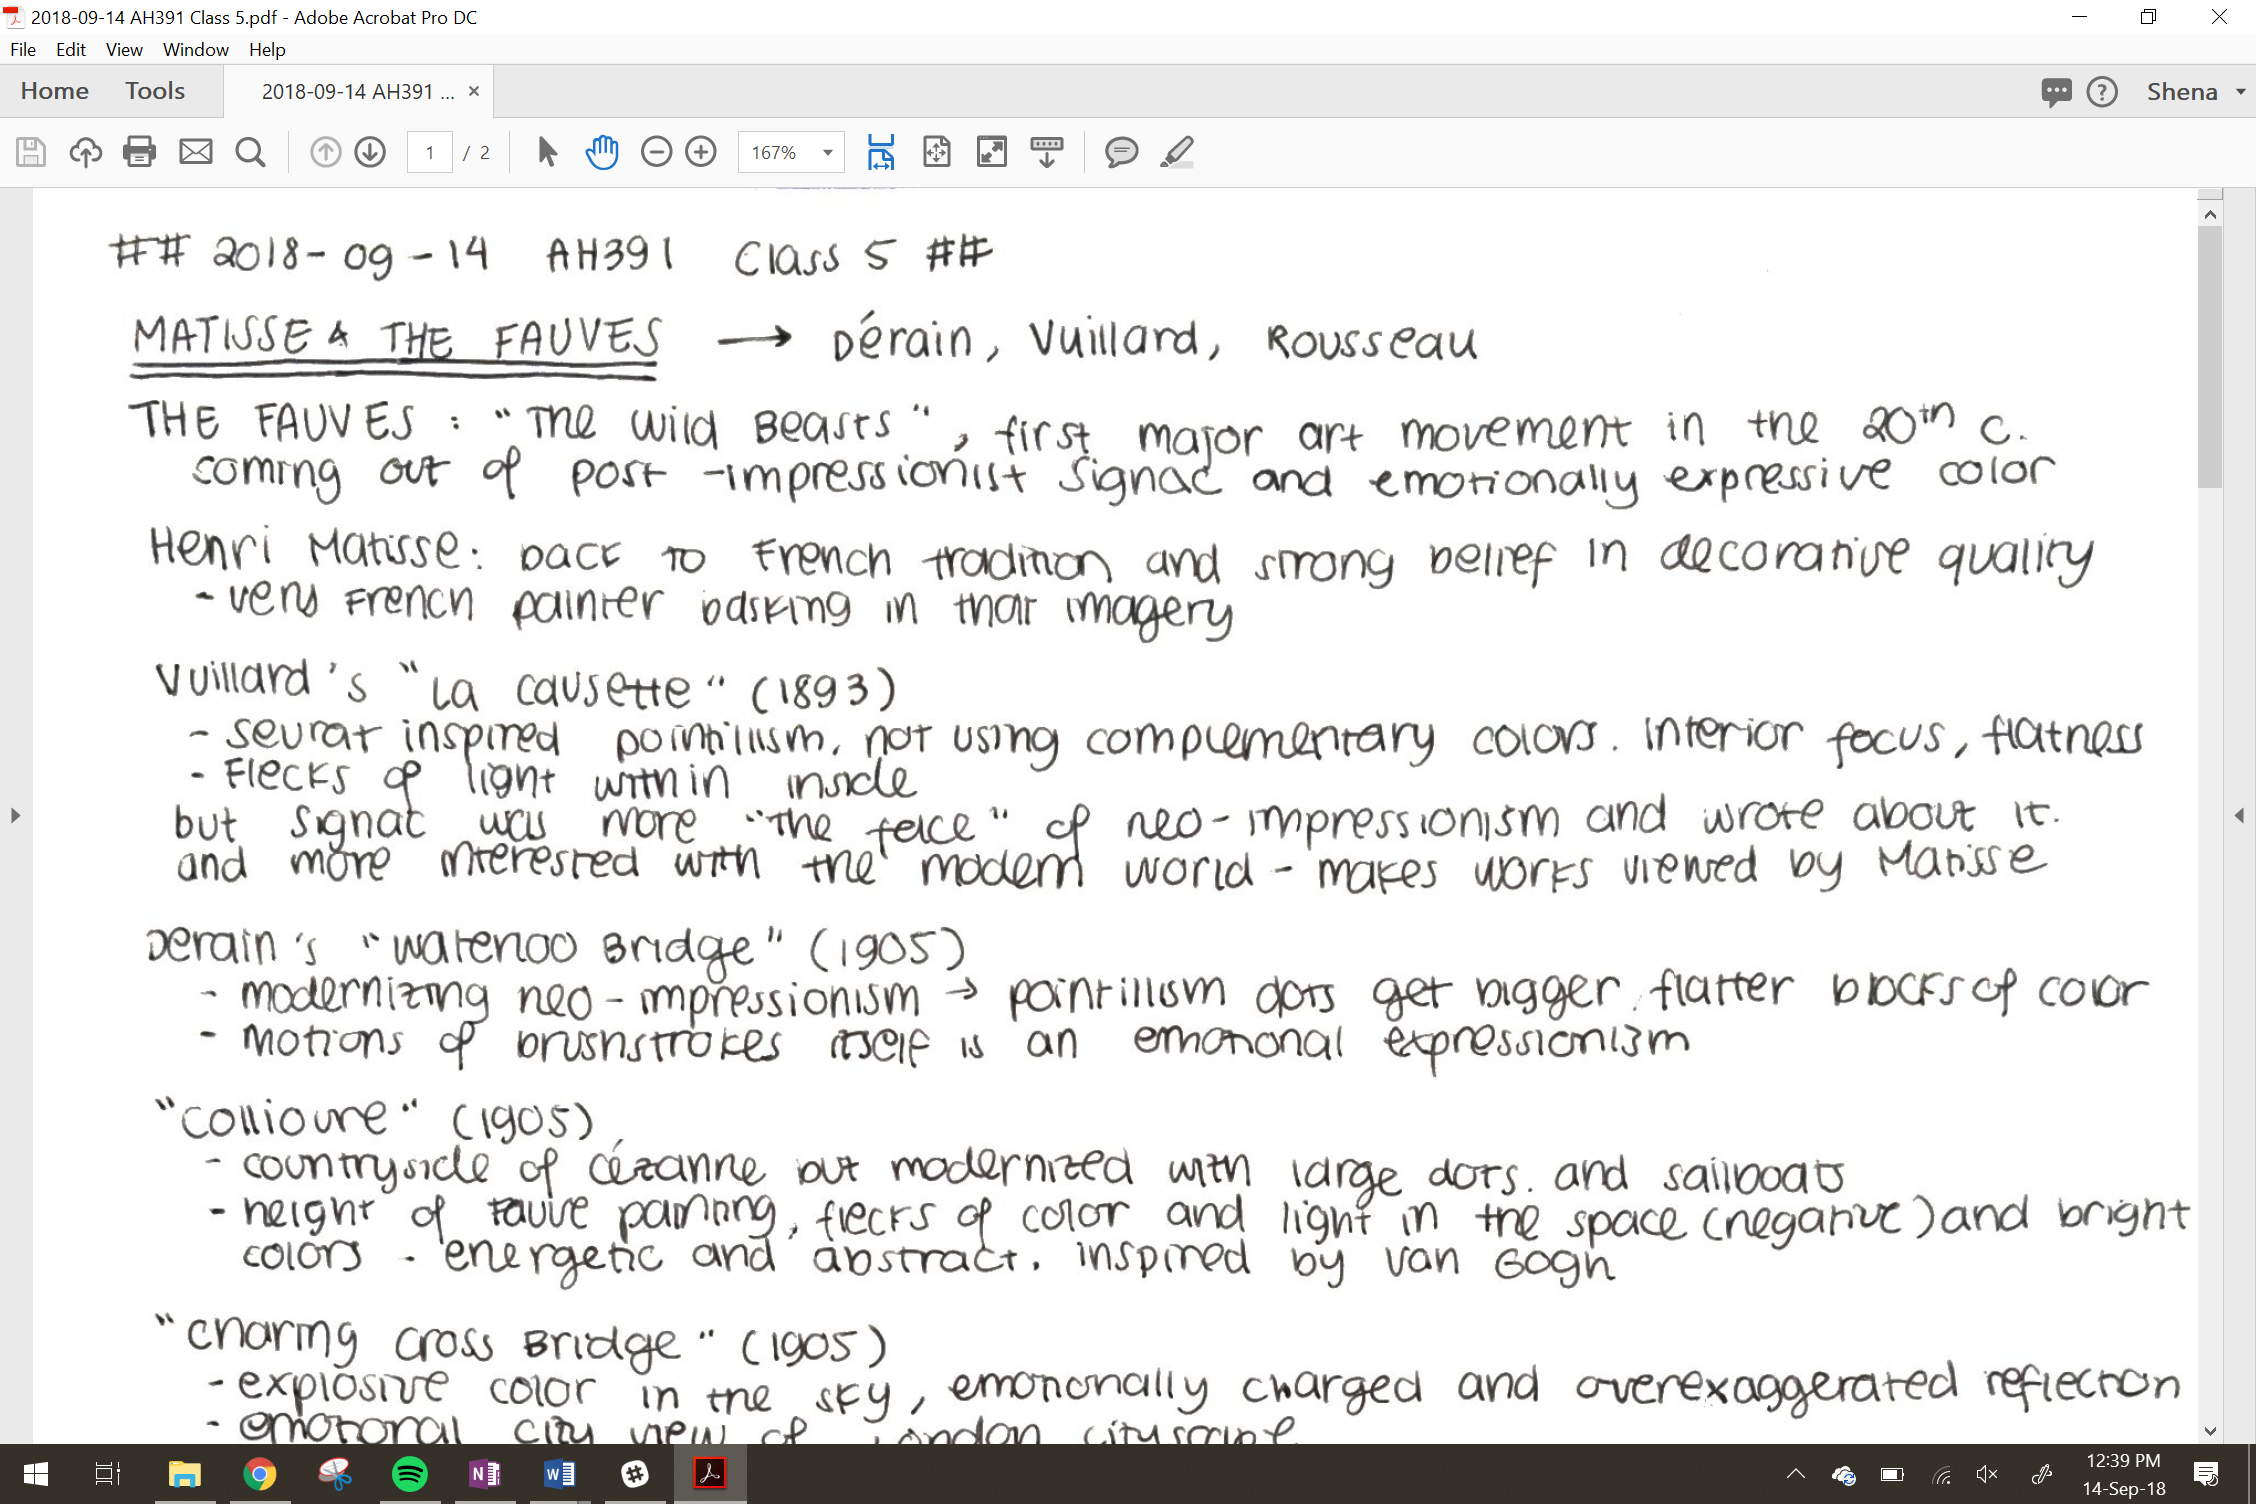Click the Save file icon

pos(31,152)
